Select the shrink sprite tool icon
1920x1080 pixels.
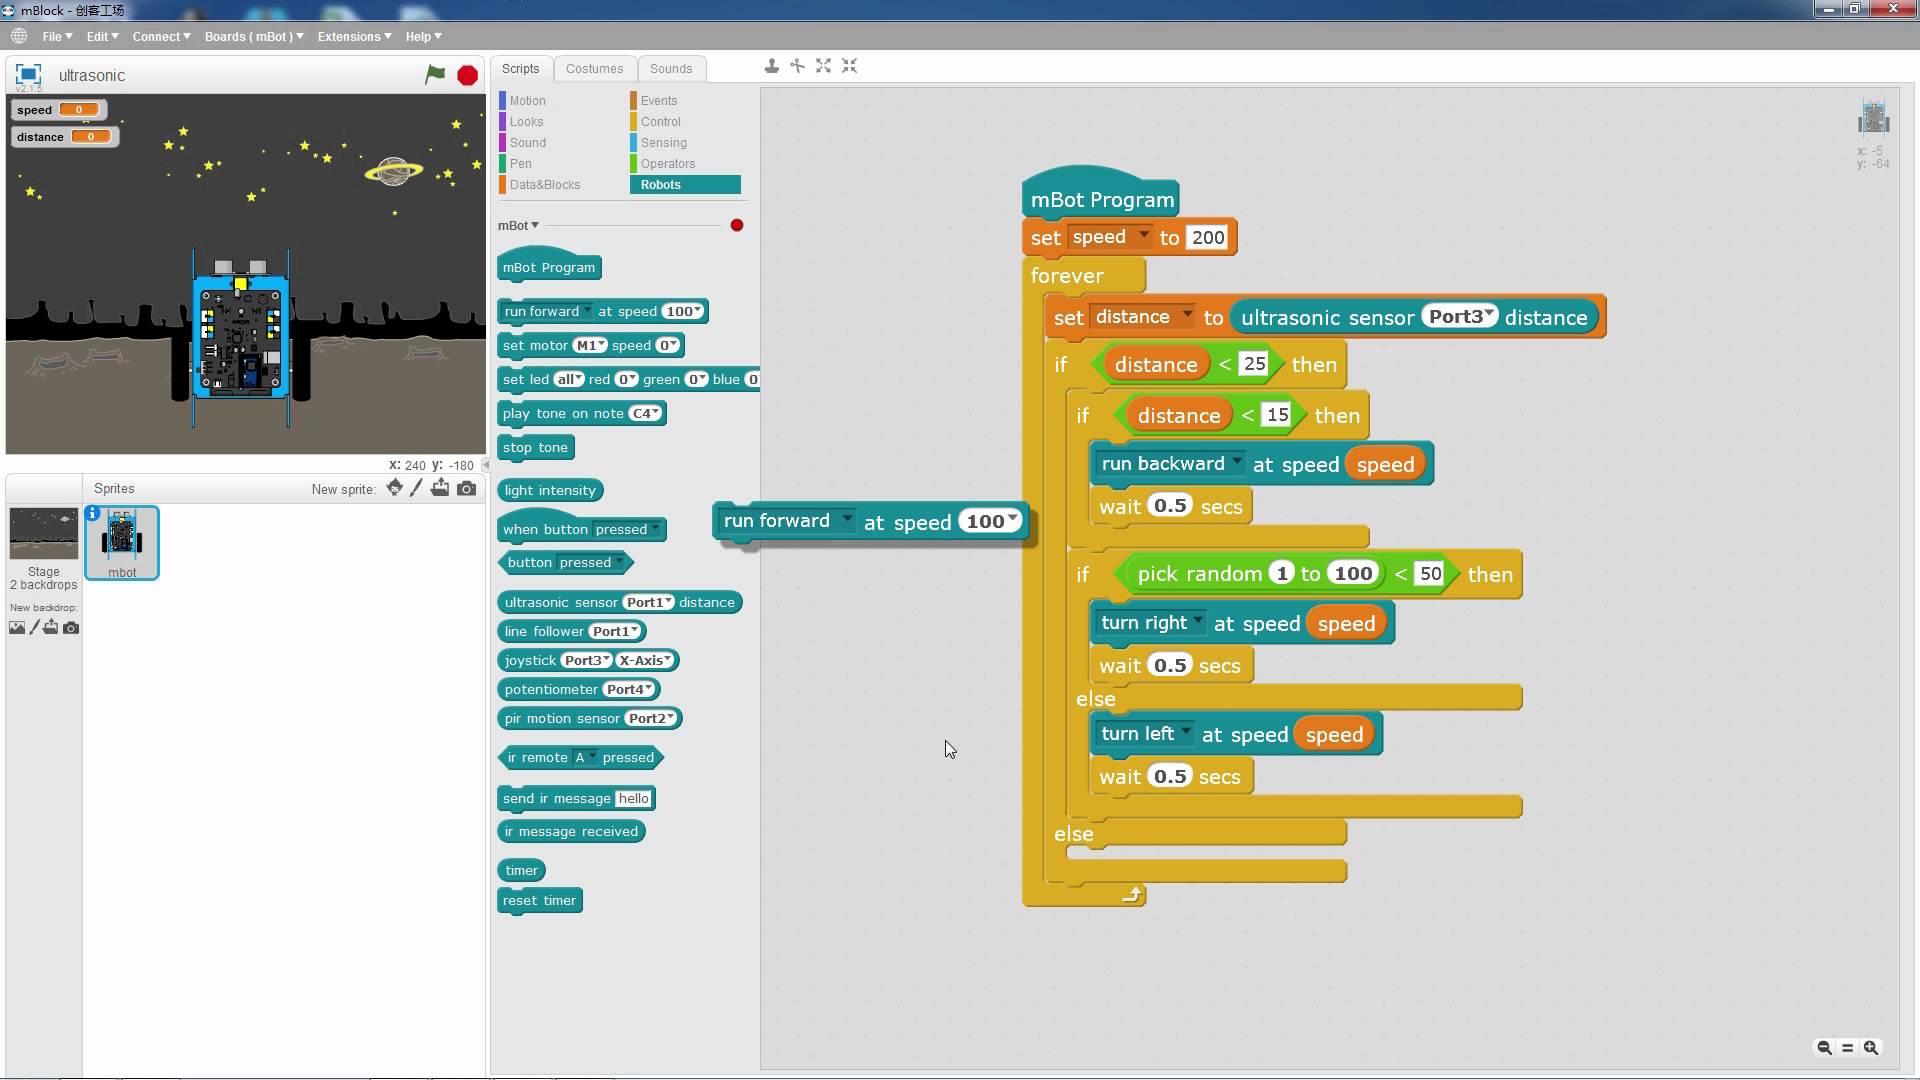pos(849,66)
